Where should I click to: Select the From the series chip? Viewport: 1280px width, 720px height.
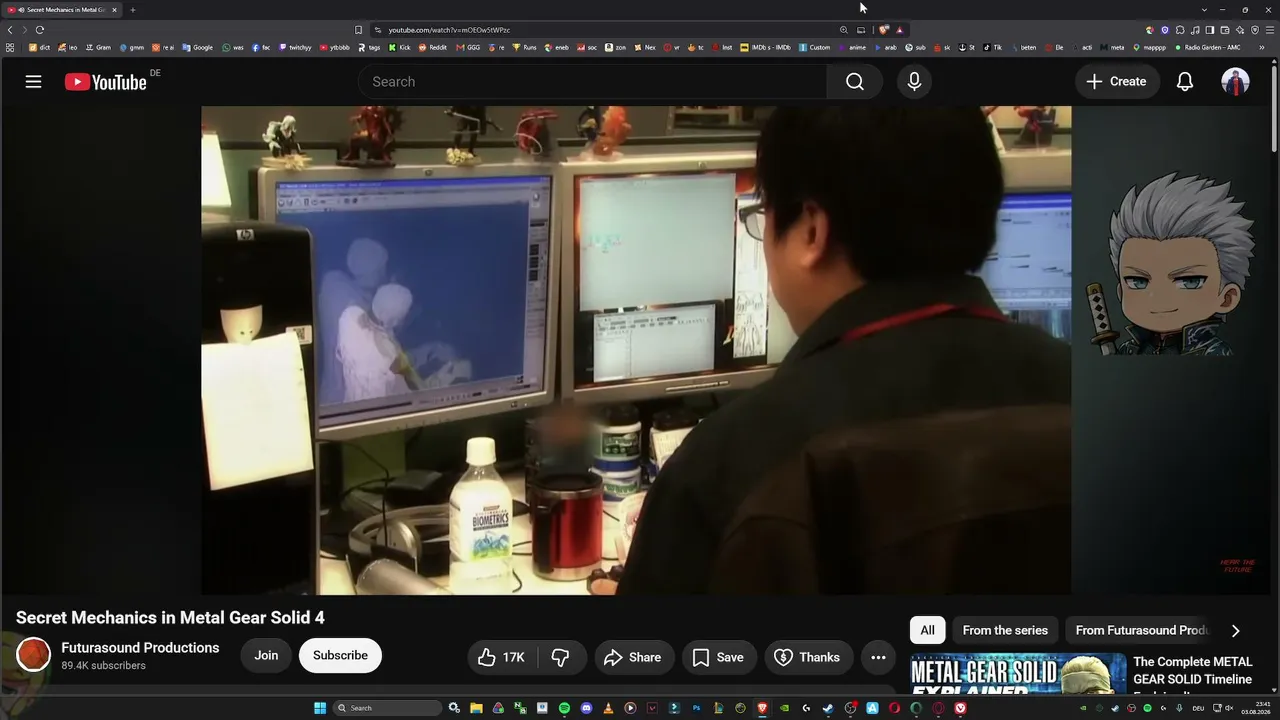tap(1005, 630)
